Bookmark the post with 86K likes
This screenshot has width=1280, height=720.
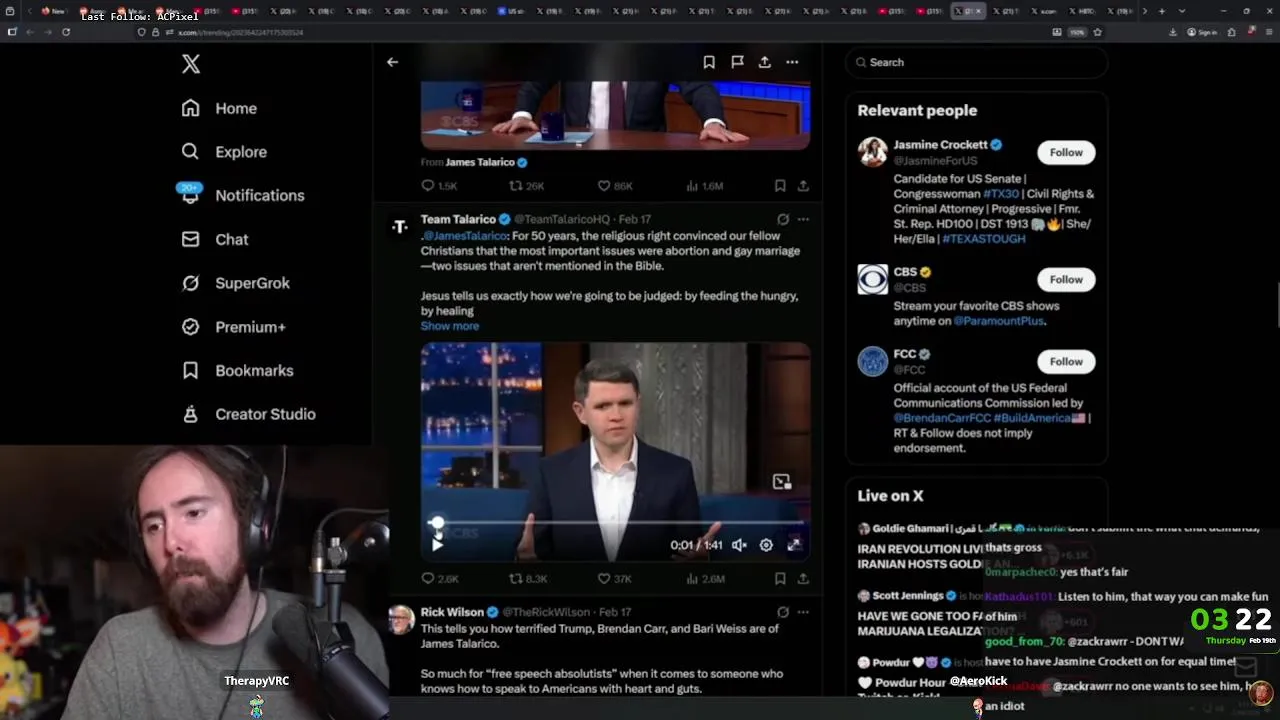tap(780, 186)
